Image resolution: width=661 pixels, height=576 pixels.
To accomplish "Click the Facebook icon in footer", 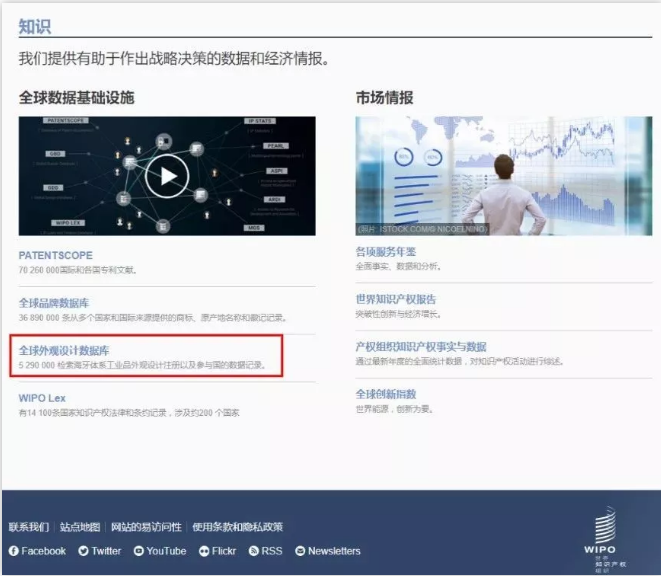I will click(x=13, y=551).
